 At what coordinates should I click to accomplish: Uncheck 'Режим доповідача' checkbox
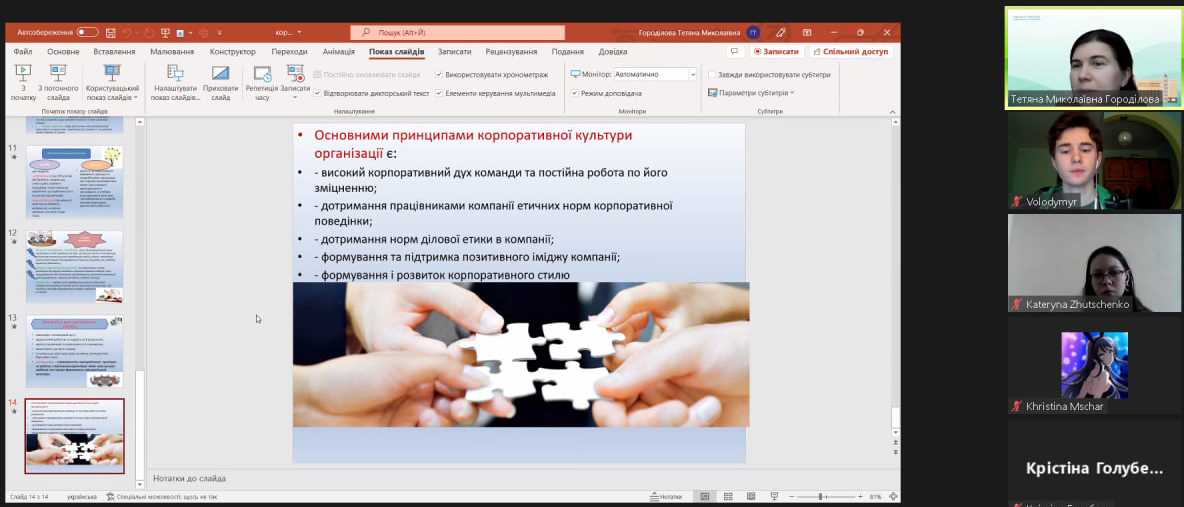(x=574, y=93)
